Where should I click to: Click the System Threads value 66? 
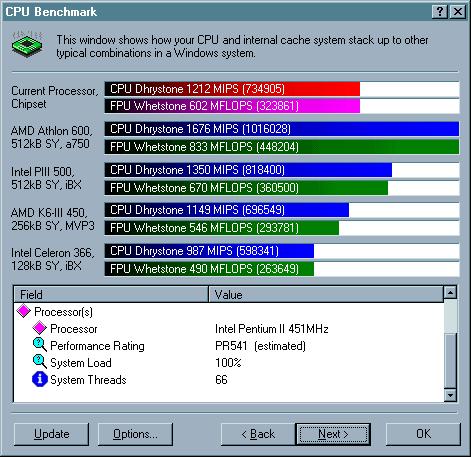(x=221, y=380)
